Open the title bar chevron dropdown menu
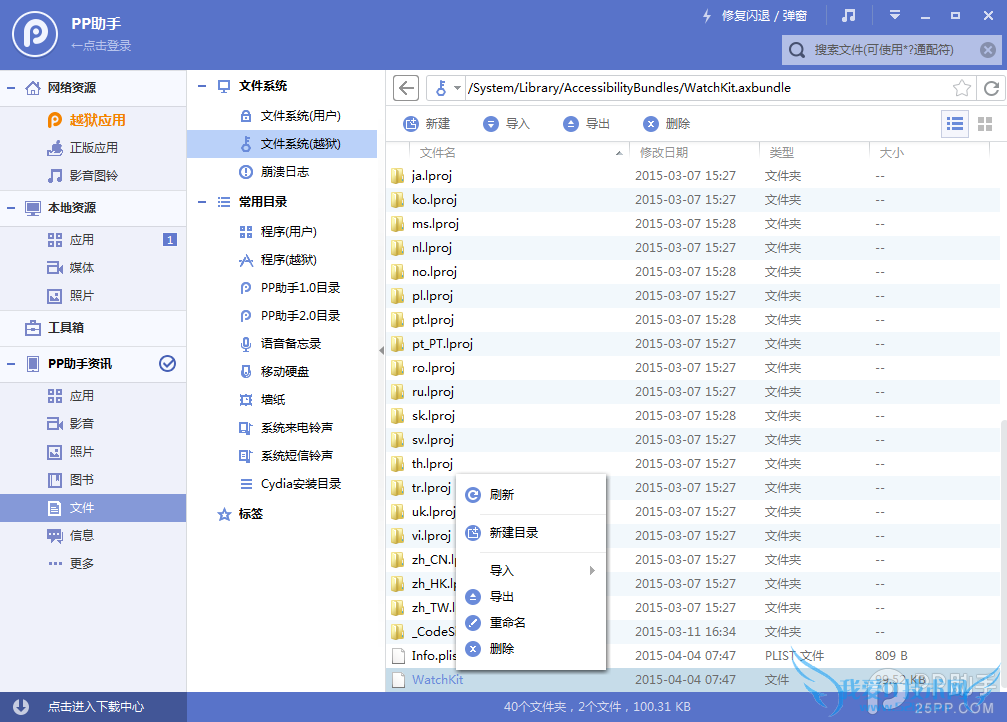1007x722 pixels. coord(894,15)
